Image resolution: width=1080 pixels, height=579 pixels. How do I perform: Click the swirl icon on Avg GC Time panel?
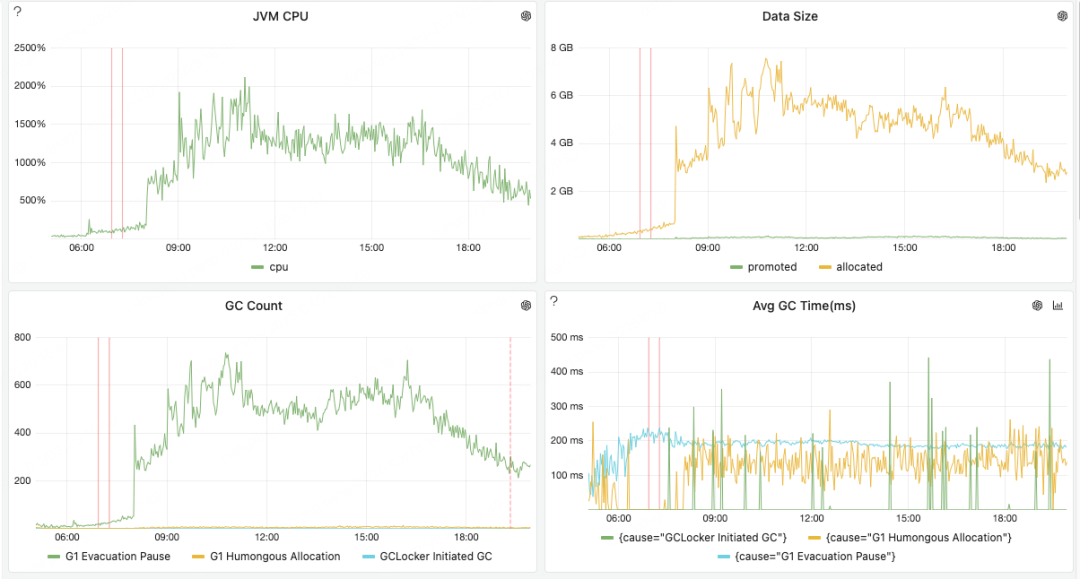click(x=1037, y=305)
